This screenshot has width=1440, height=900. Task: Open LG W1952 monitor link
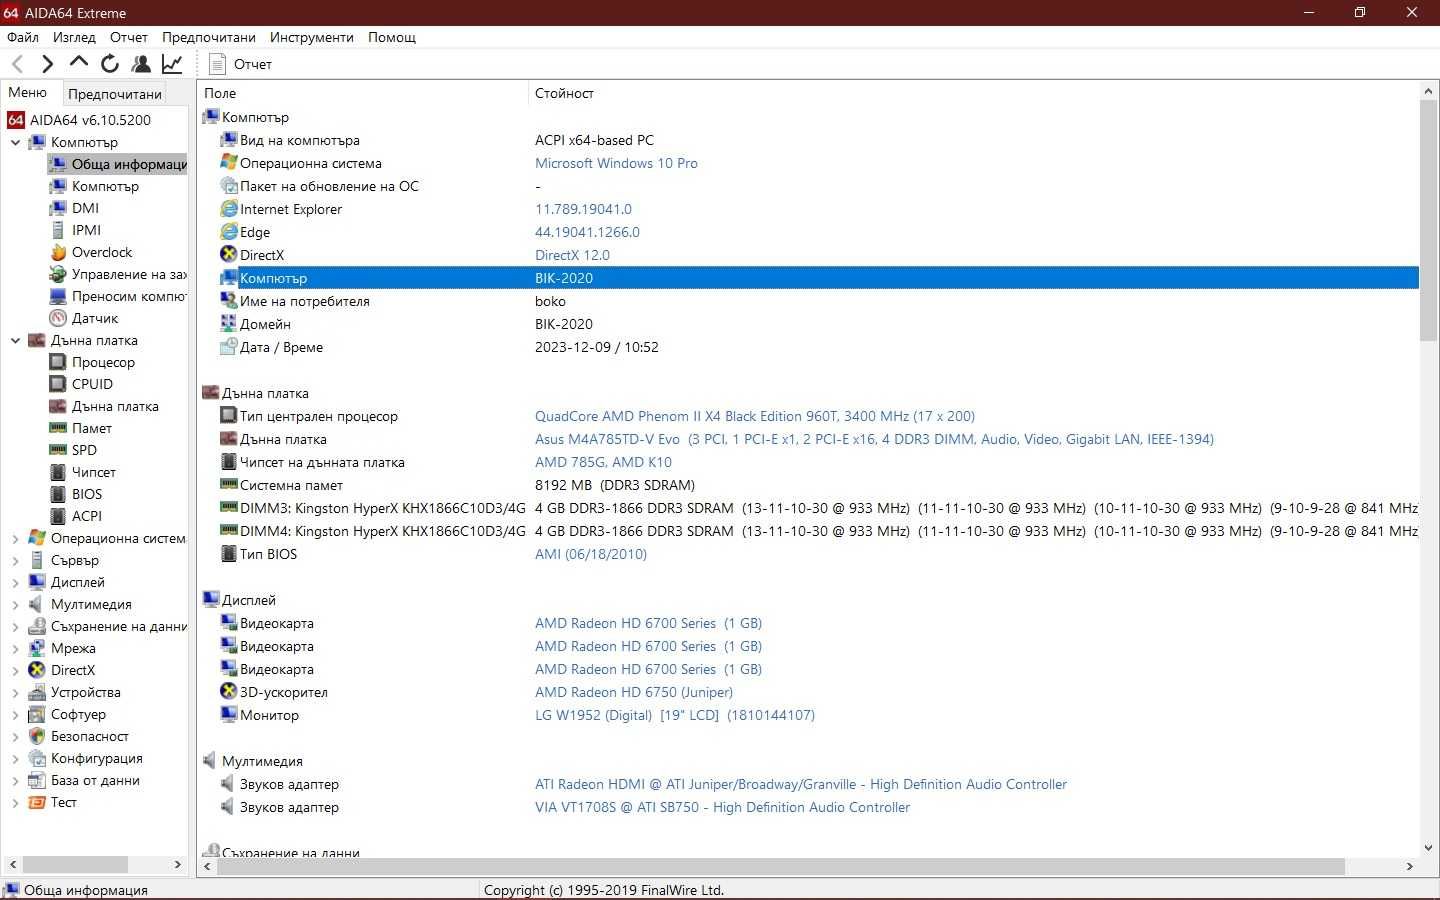(675, 715)
